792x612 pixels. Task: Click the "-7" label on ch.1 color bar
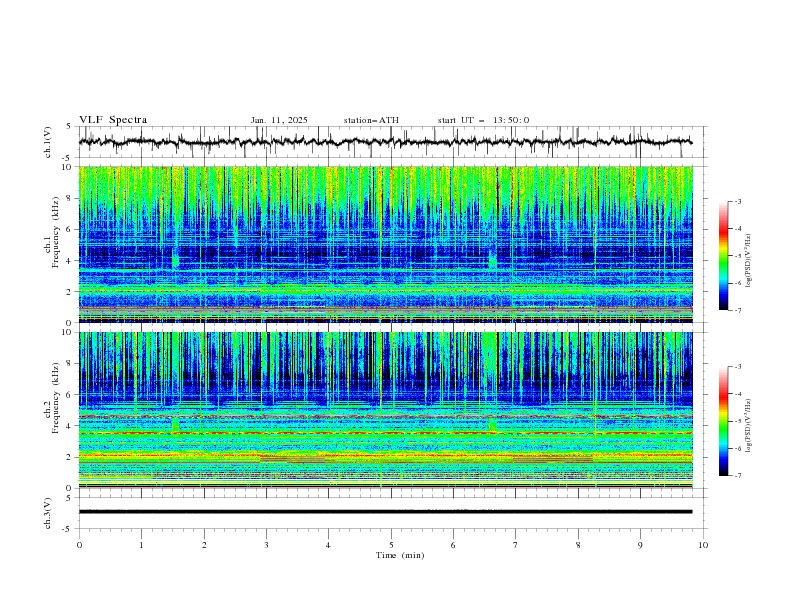click(738, 310)
